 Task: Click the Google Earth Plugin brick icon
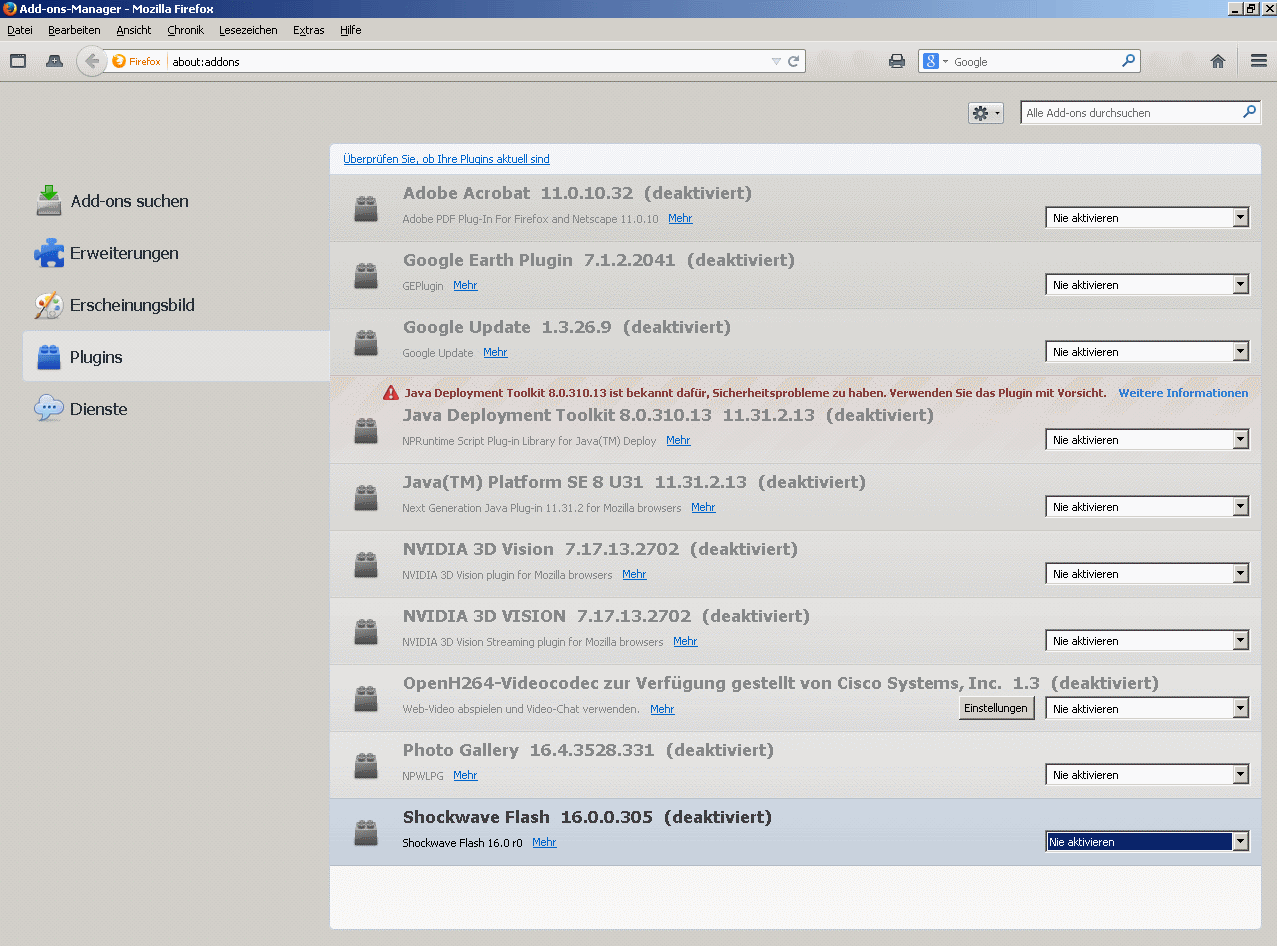point(366,275)
